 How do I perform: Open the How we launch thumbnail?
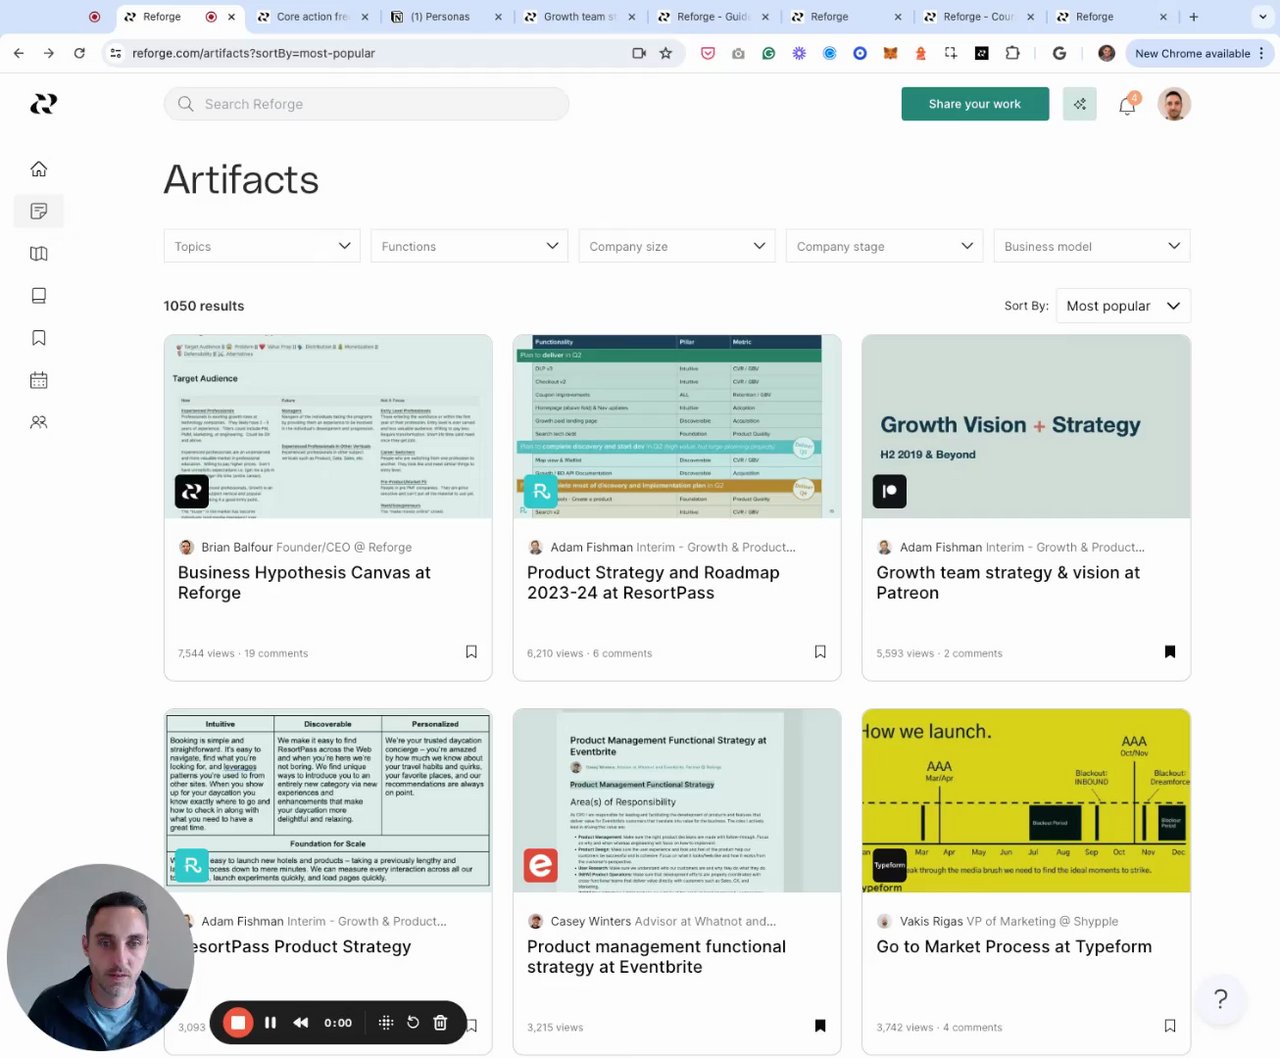(1026, 801)
